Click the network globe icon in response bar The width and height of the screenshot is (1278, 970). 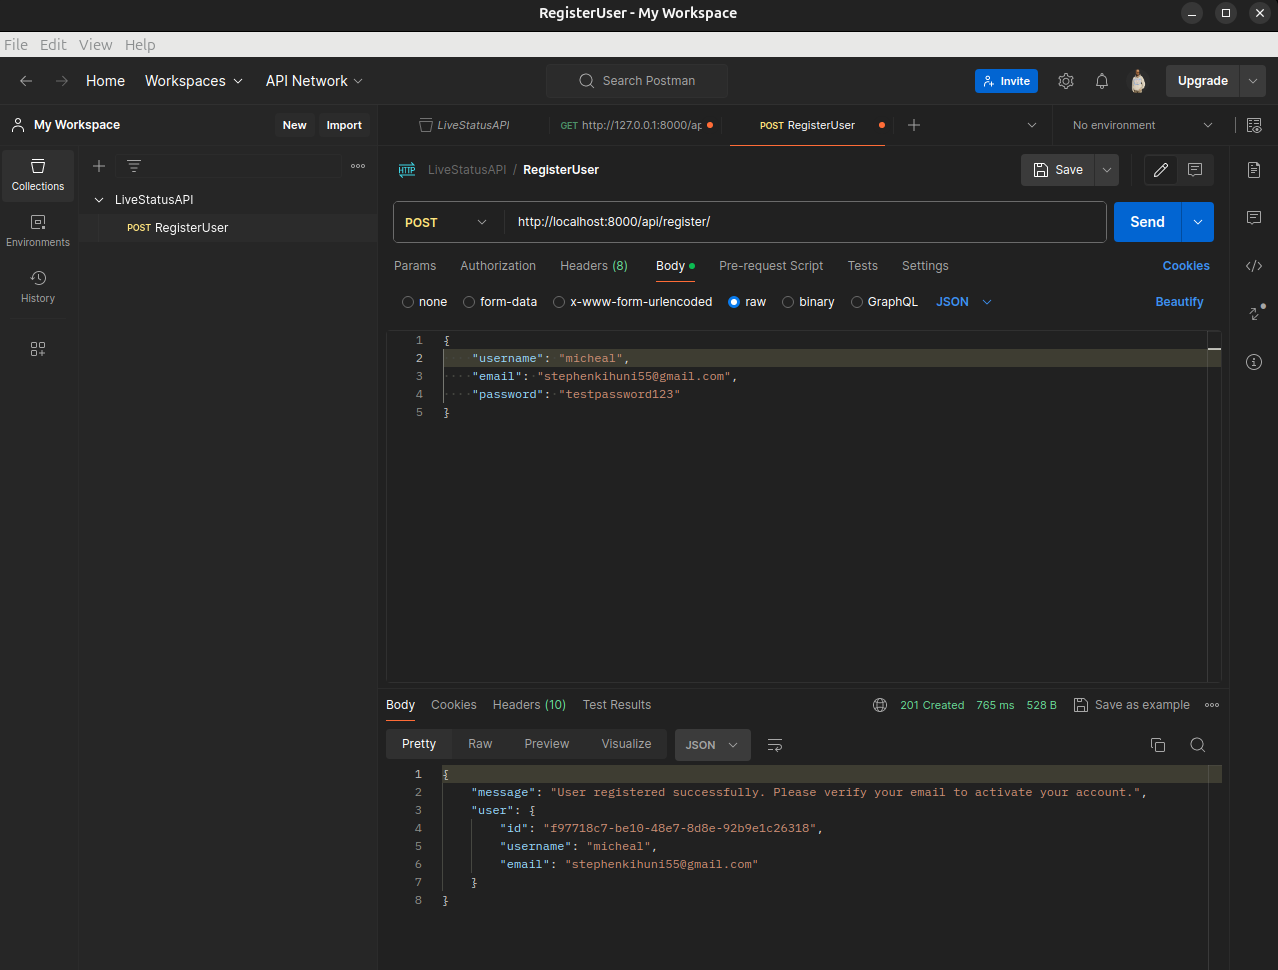[x=880, y=705]
